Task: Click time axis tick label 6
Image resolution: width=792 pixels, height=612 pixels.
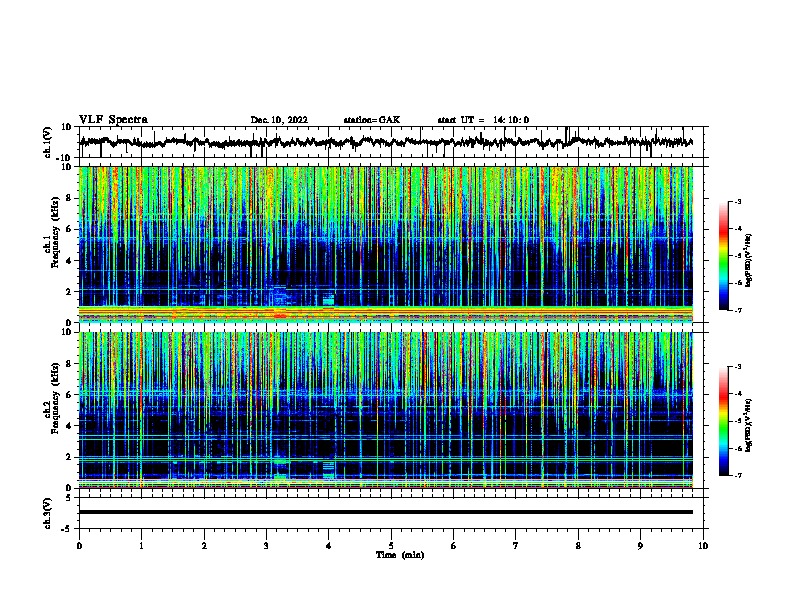Action: [x=454, y=546]
